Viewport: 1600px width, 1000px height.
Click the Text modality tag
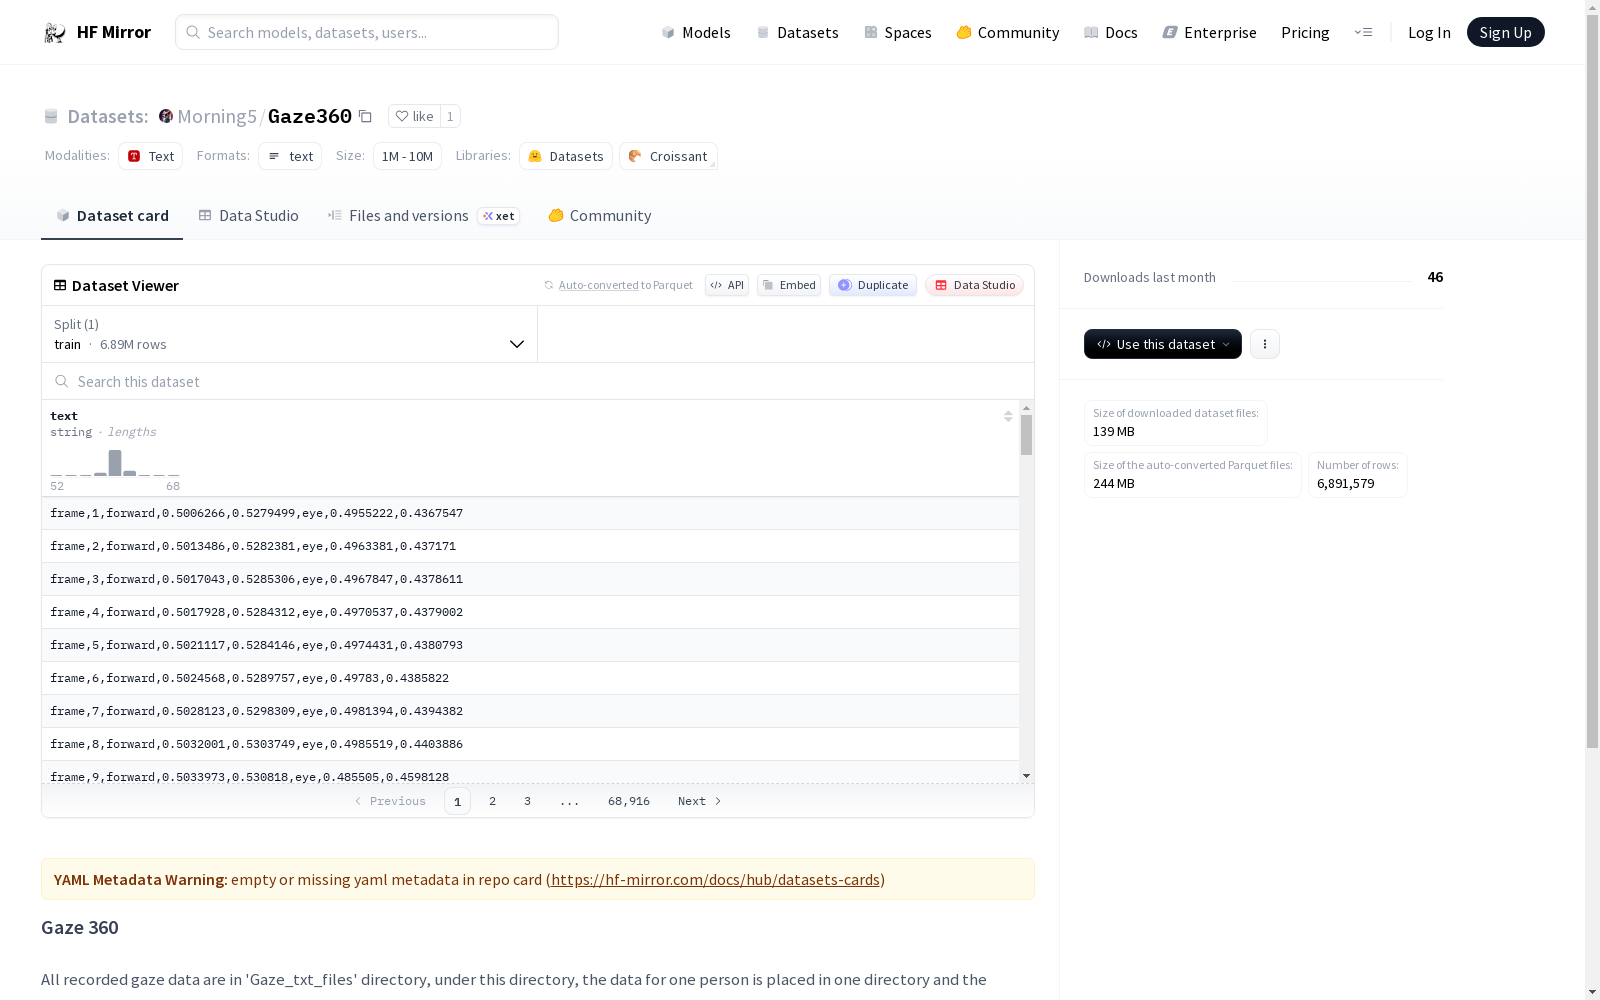pyautogui.click(x=151, y=156)
